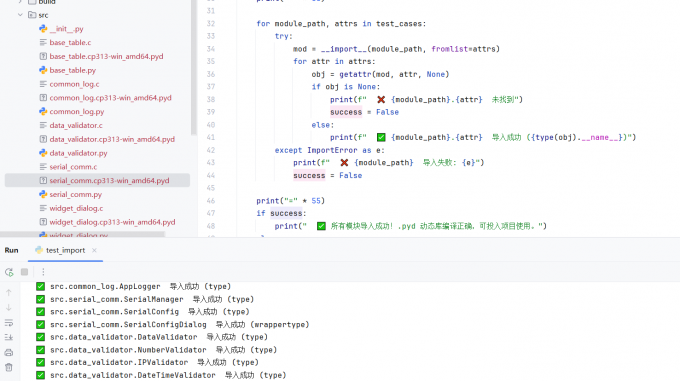The image size is (680, 381).
Task: Click the clear all trash icon
Action: point(9,368)
